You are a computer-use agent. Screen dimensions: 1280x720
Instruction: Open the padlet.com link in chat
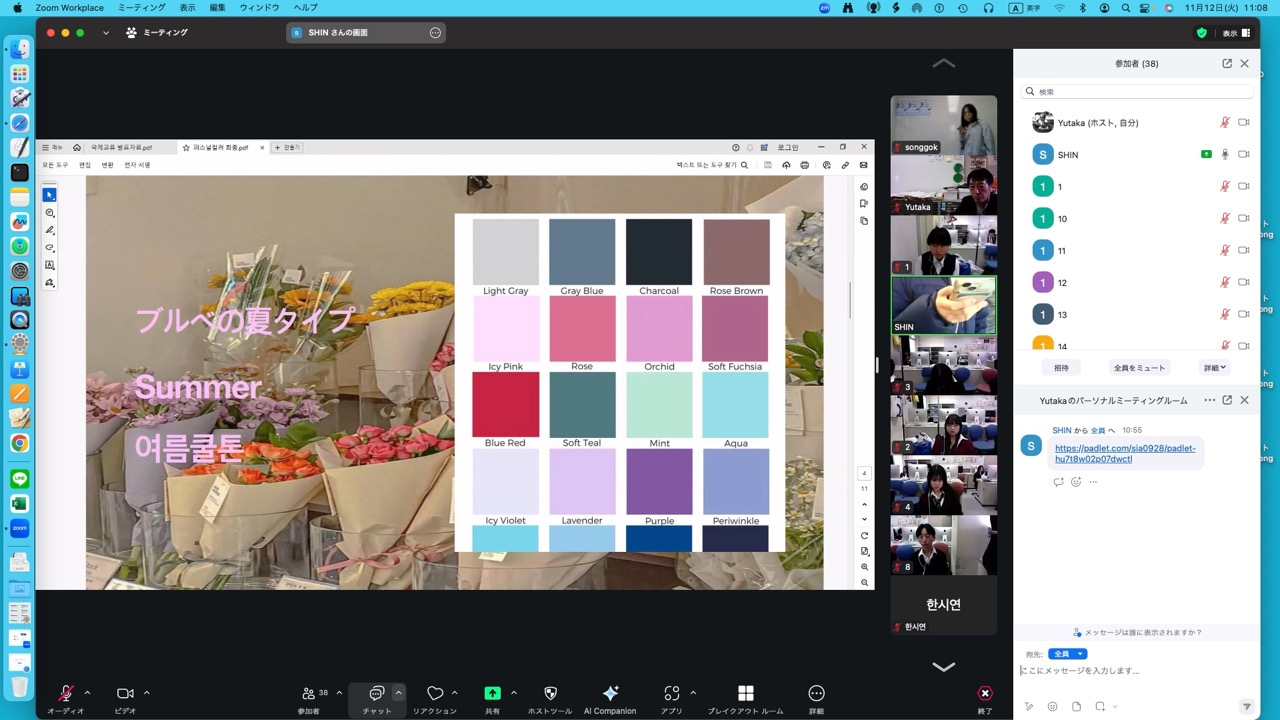click(1125, 453)
